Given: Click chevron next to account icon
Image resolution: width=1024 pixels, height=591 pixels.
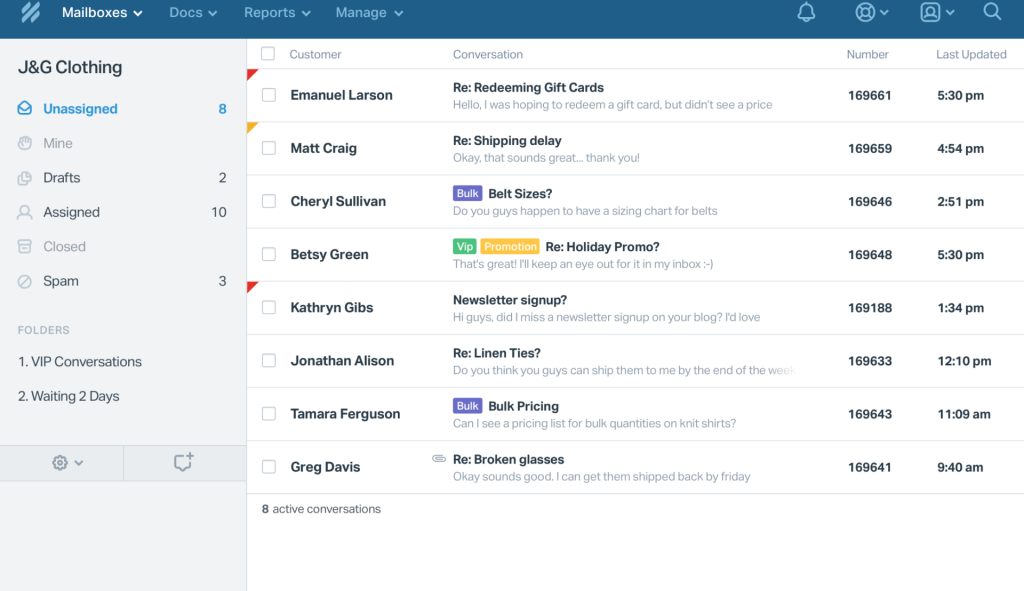Looking at the screenshot, I should pyautogui.click(x=950, y=12).
